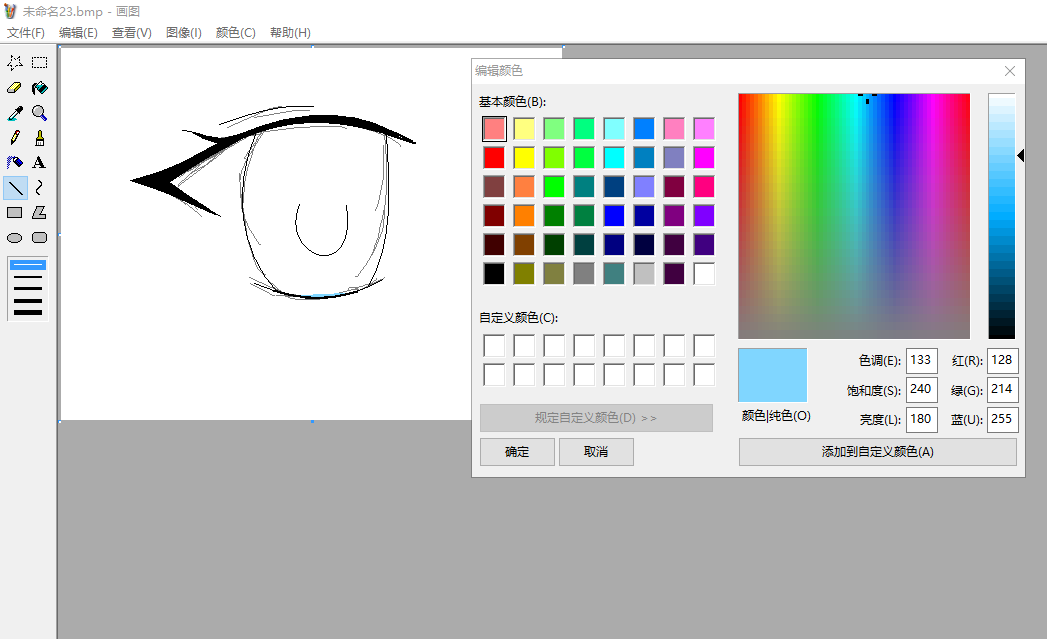Choose the Airbrush tool
The image size is (1047, 639).
click(15, 163)
